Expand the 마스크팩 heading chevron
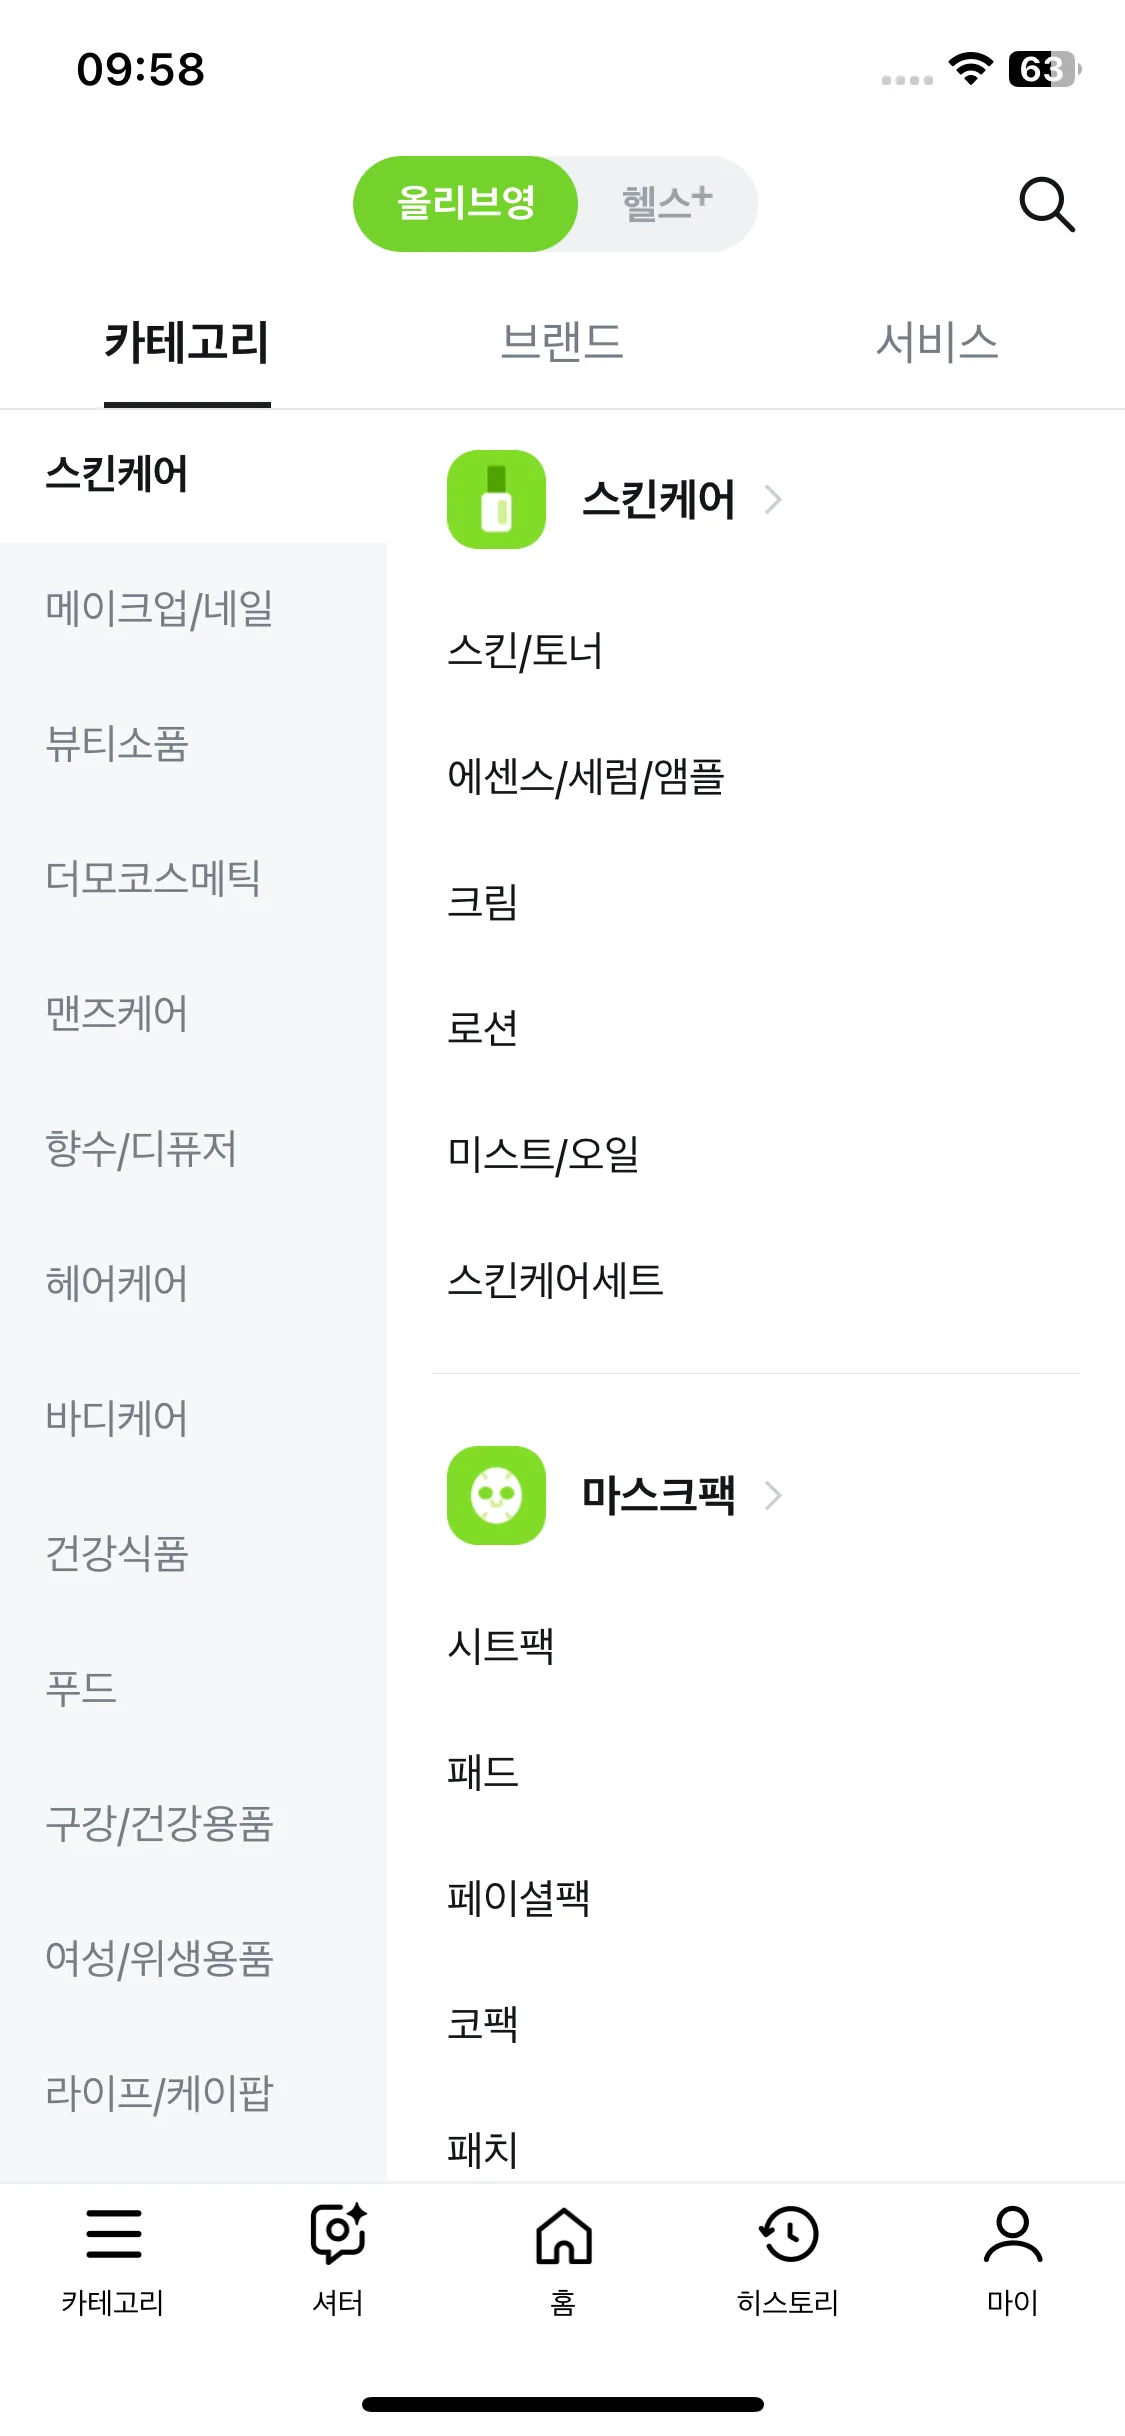The width and height of the screenshot is (1125, 2436). (x=773, y=1495)
